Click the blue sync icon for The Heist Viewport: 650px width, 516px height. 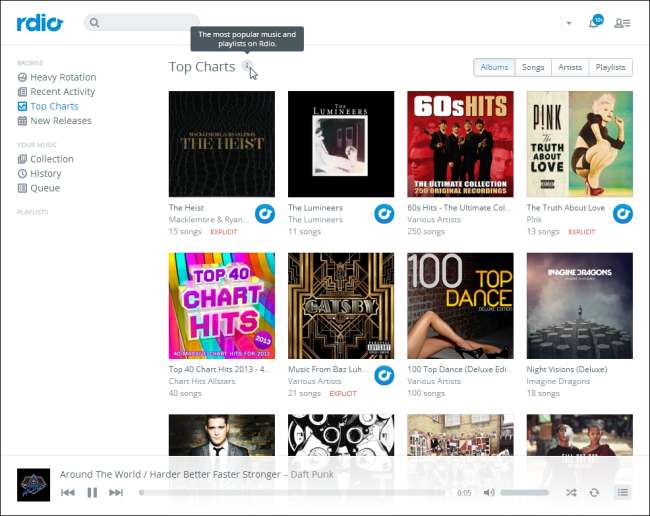[265, 214]
